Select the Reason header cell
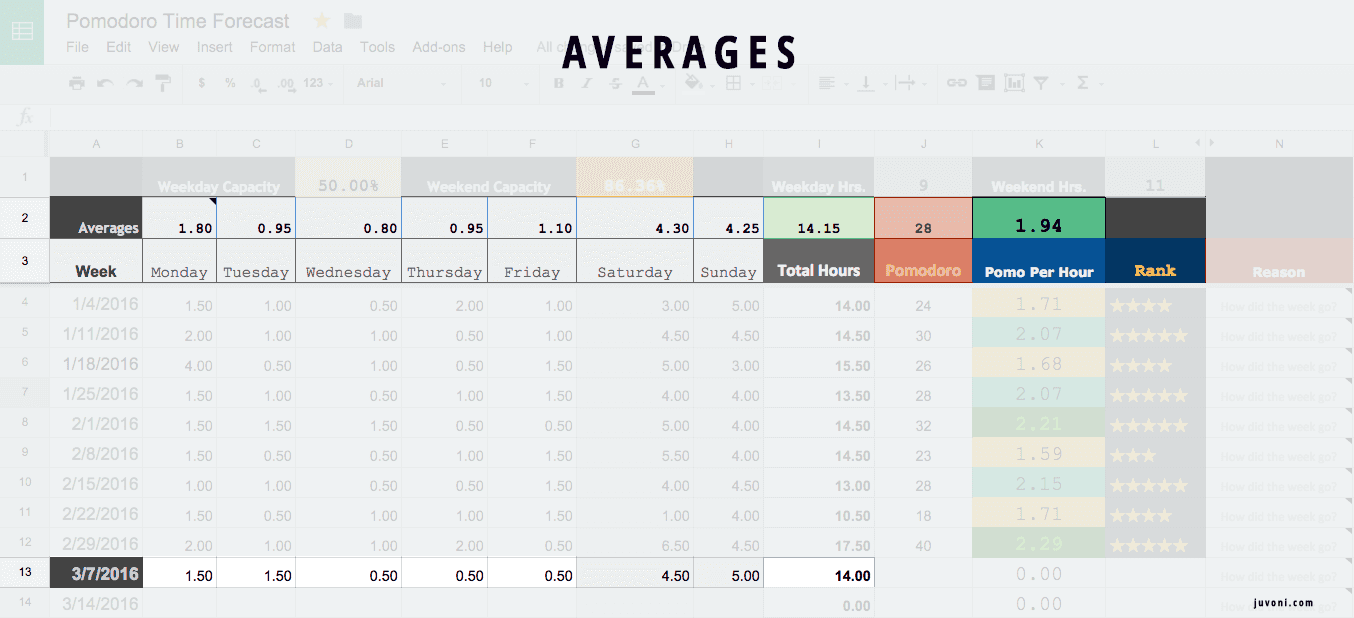Screen dimensions: 1354x618 (1279, 261)
